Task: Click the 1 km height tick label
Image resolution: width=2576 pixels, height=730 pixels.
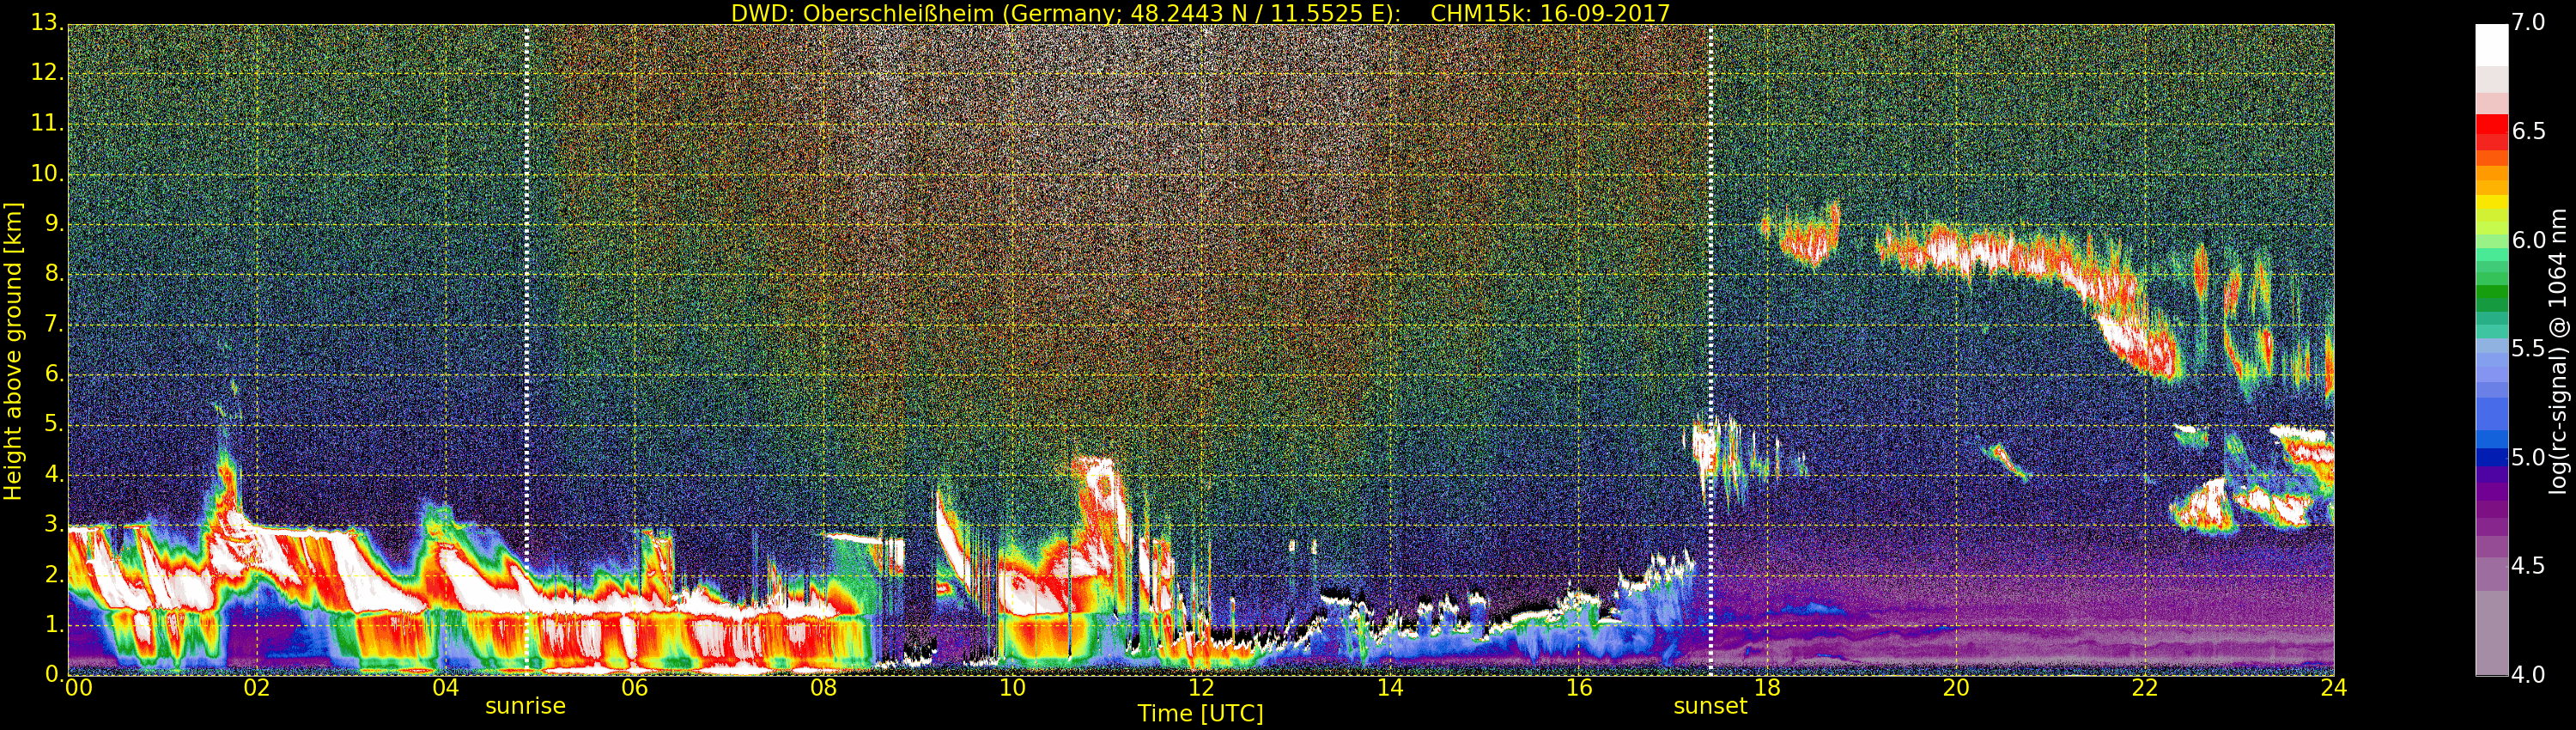Action: tap(54, 625)
